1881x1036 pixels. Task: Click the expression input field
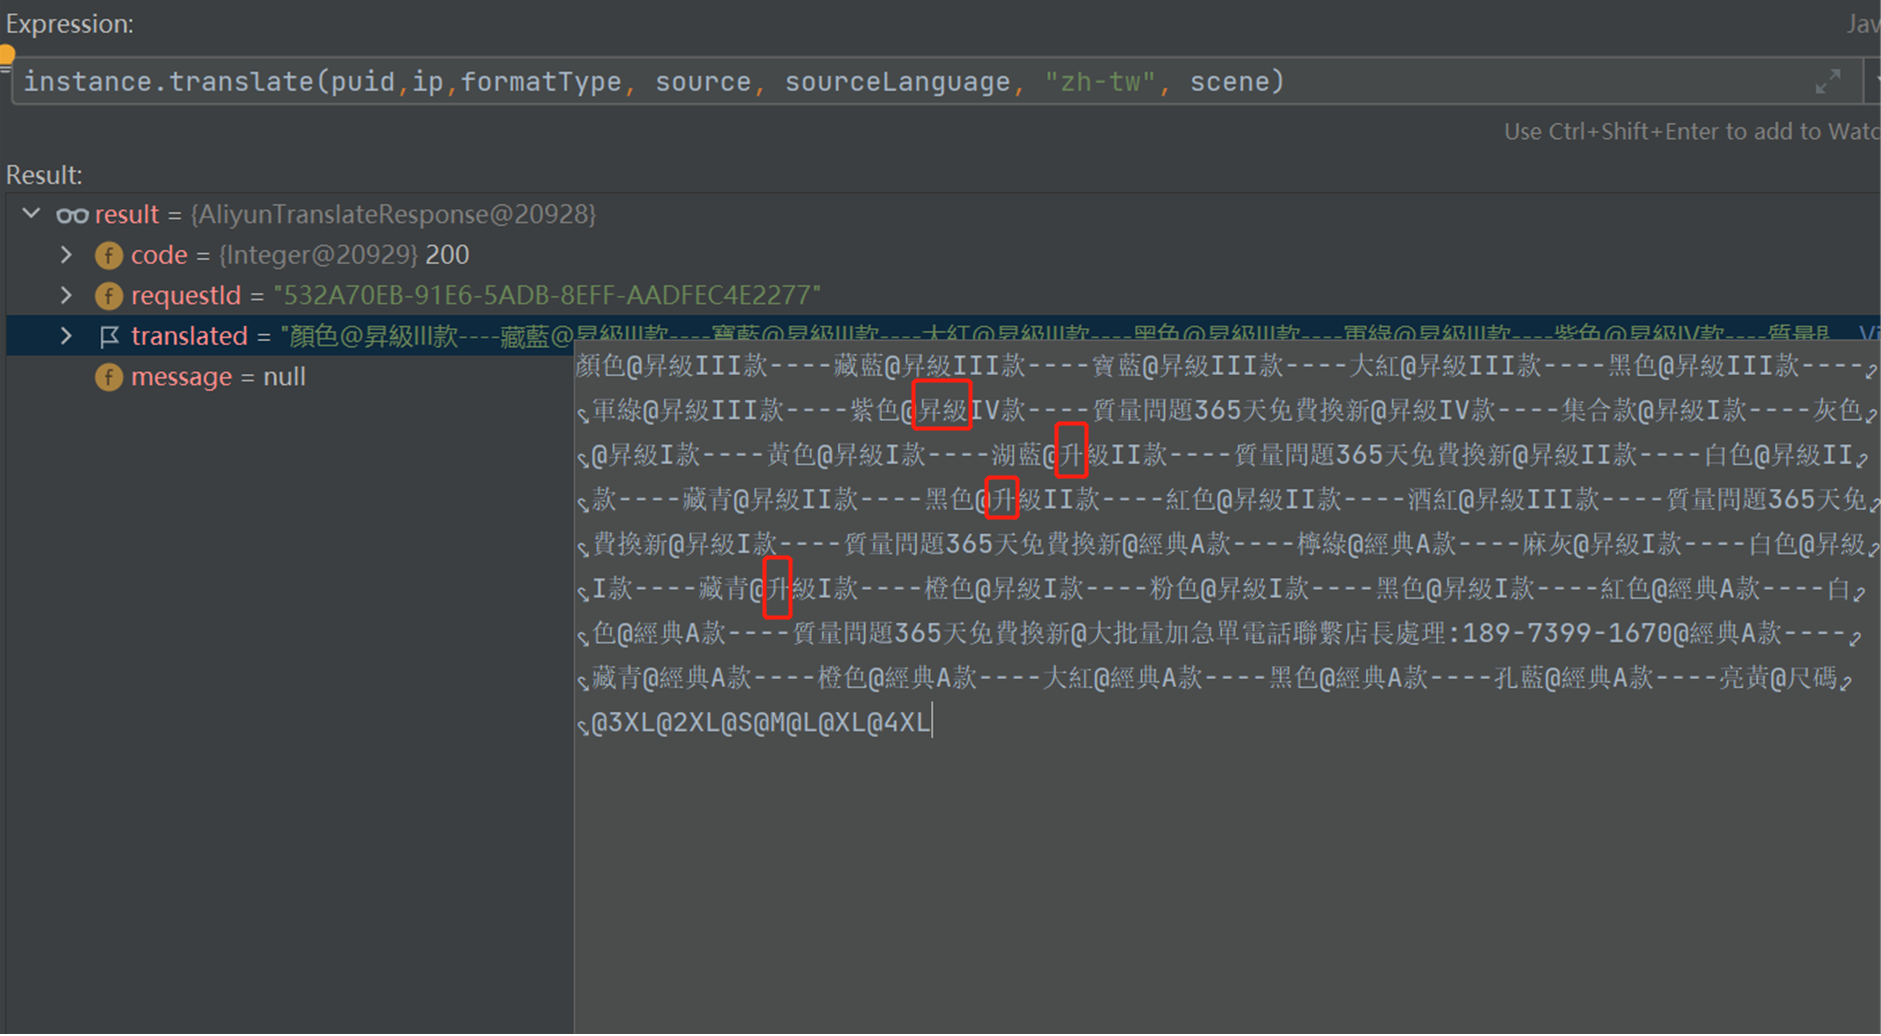[x=935, y=82]
